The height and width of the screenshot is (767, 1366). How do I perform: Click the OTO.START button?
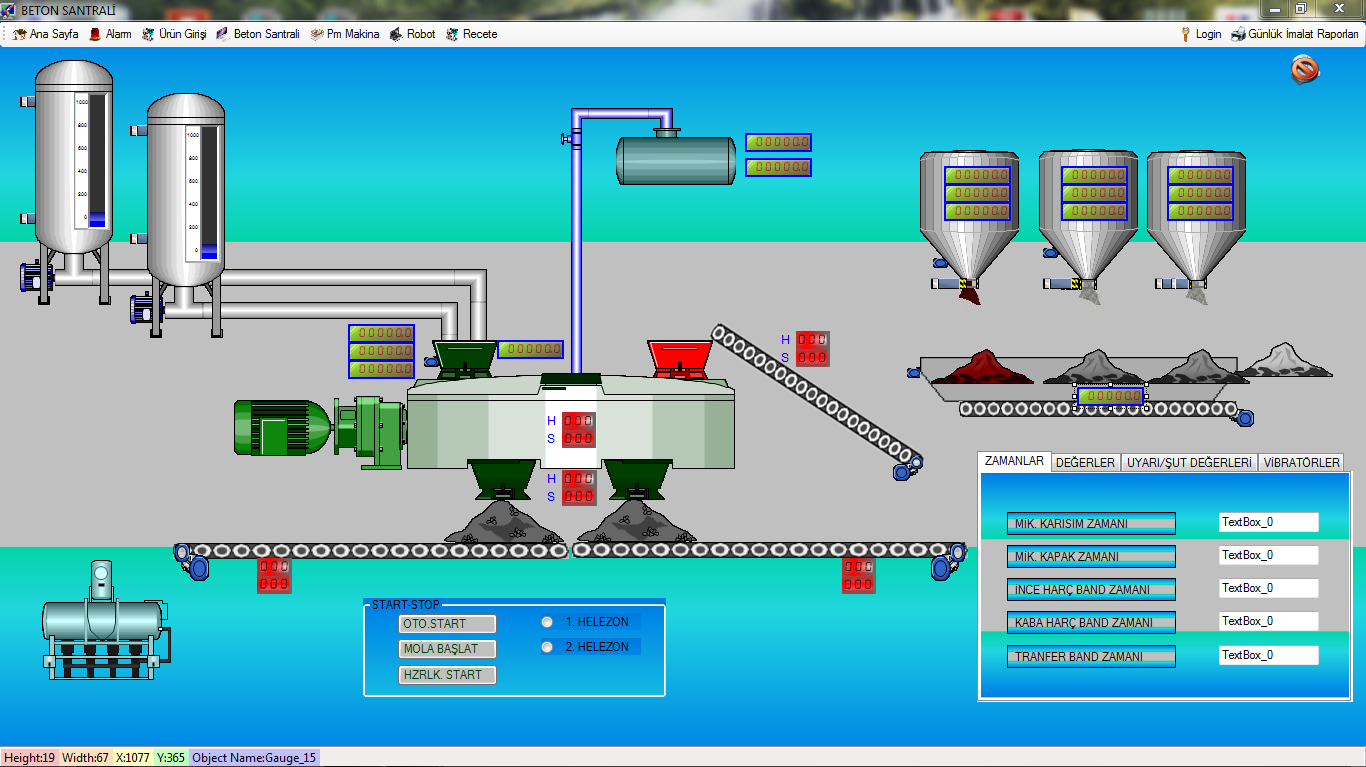[x=447, y=624]
